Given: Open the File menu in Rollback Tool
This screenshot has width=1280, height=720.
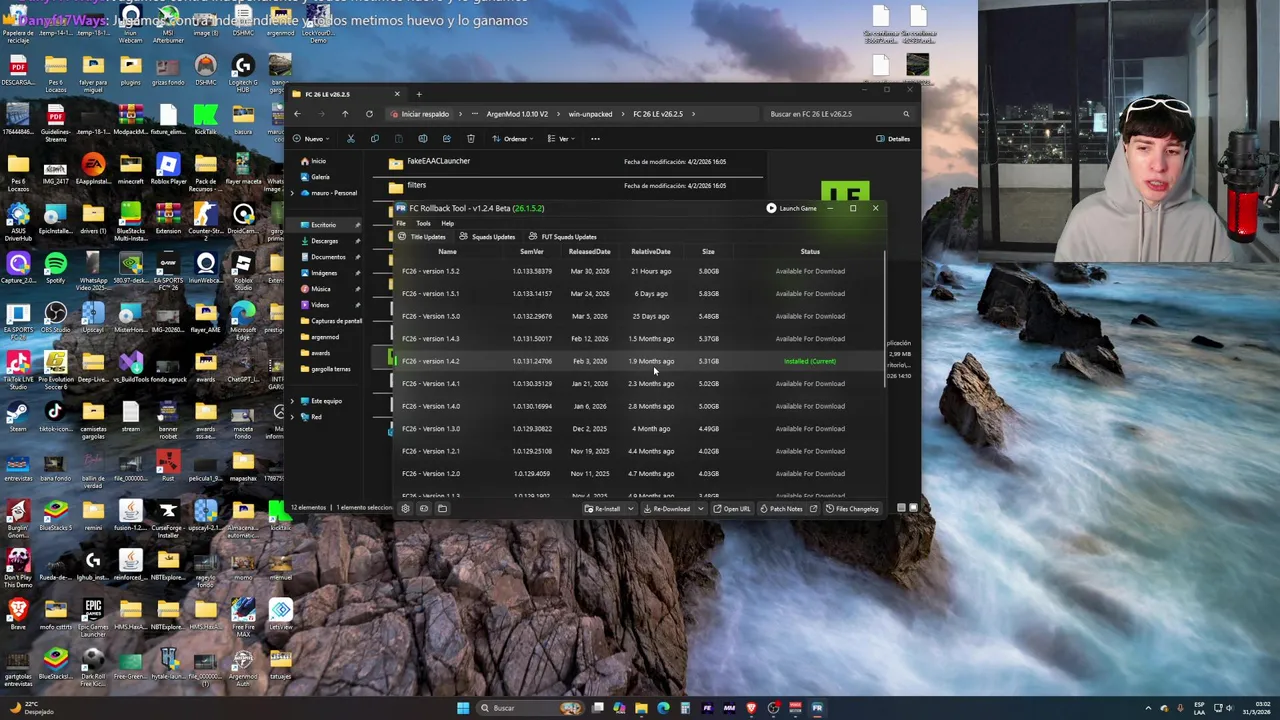Looking at the screenshot, I should tap(401, 223).
